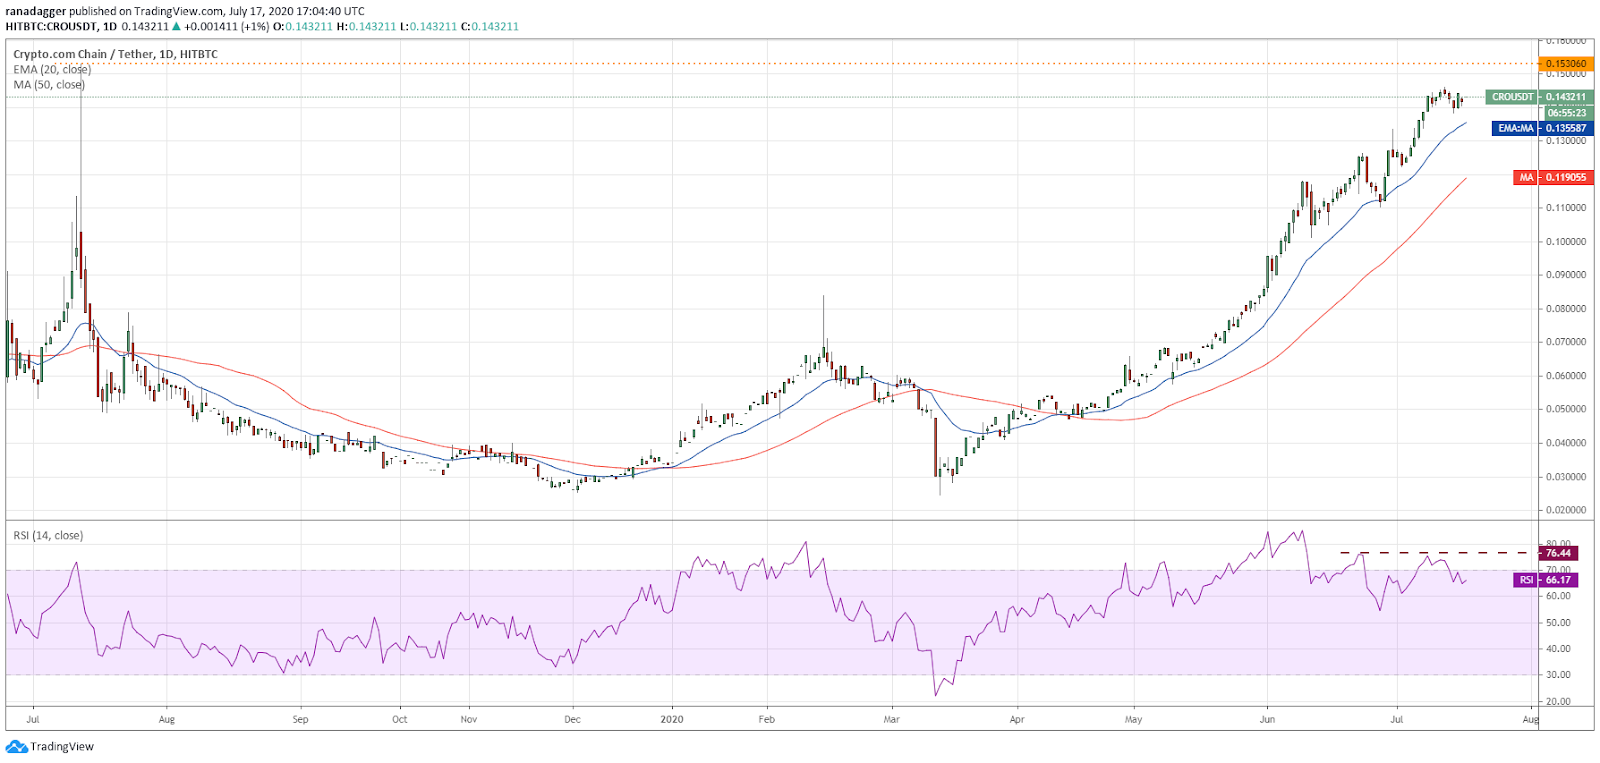Click the Oct label on the time axis

point(400,719)
